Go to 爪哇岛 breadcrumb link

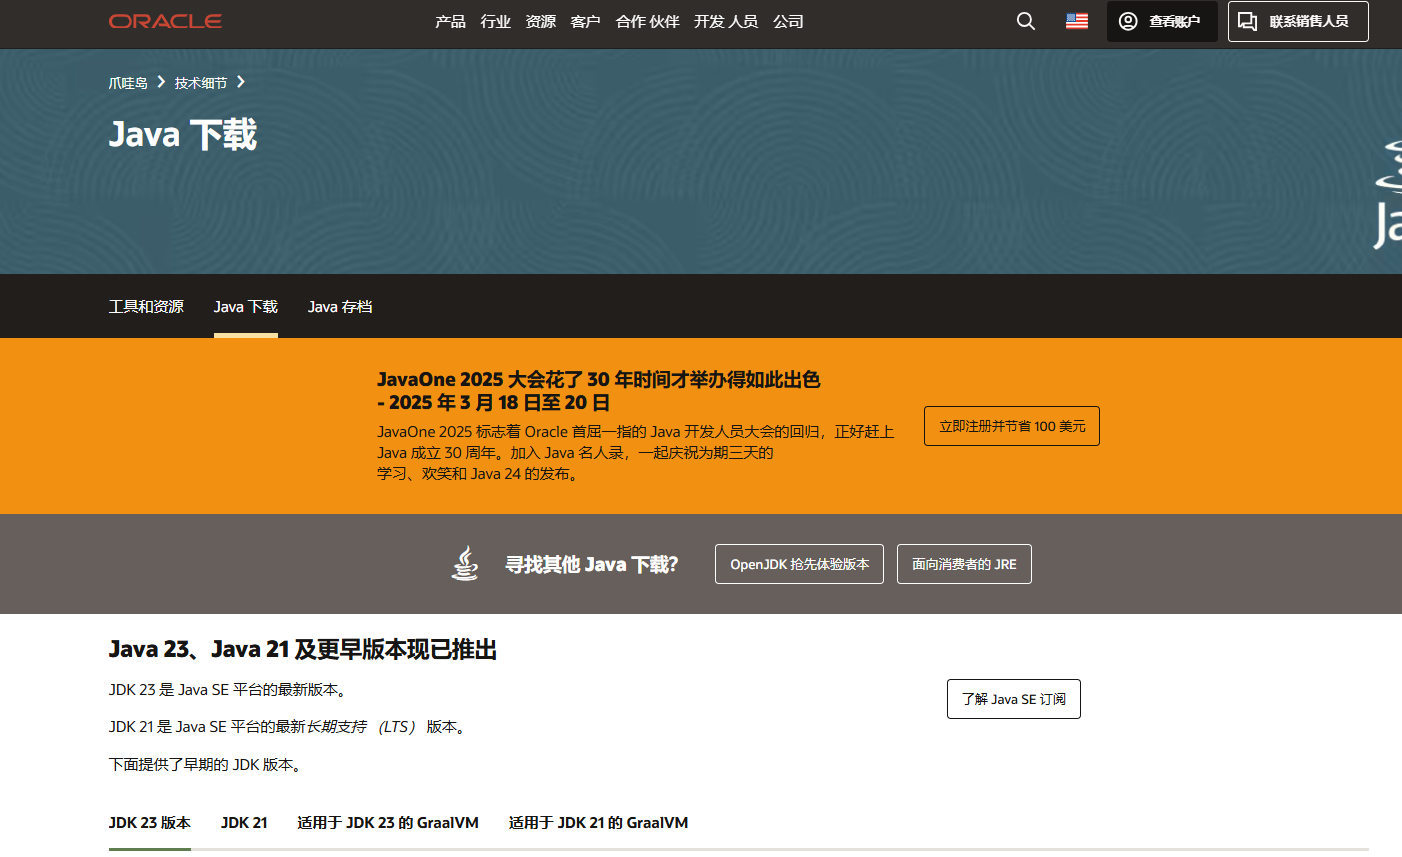[128, 83]
